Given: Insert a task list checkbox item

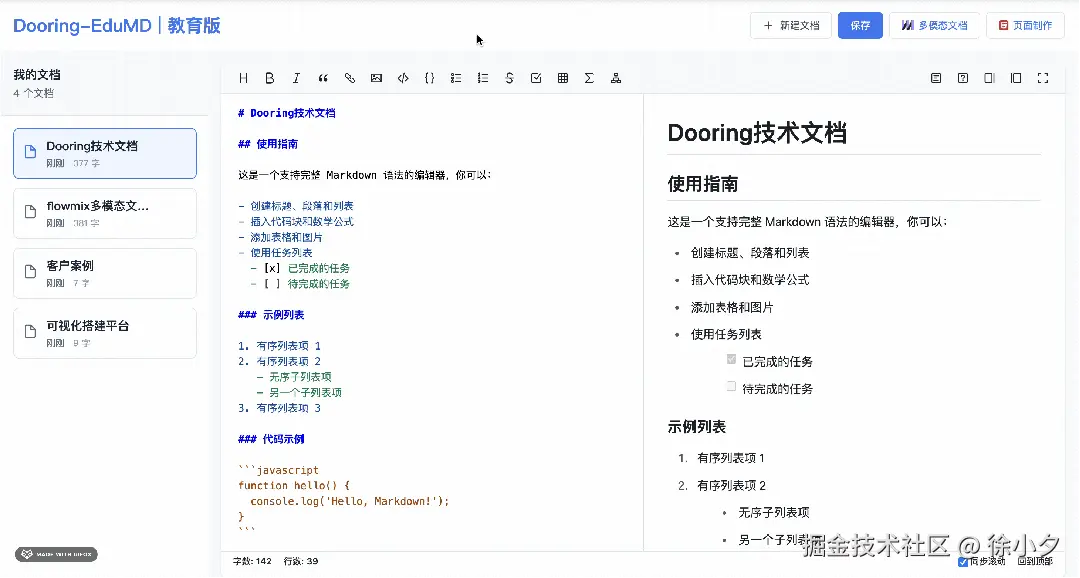Looking at the screenshot, I should click(x=536, y=79).
